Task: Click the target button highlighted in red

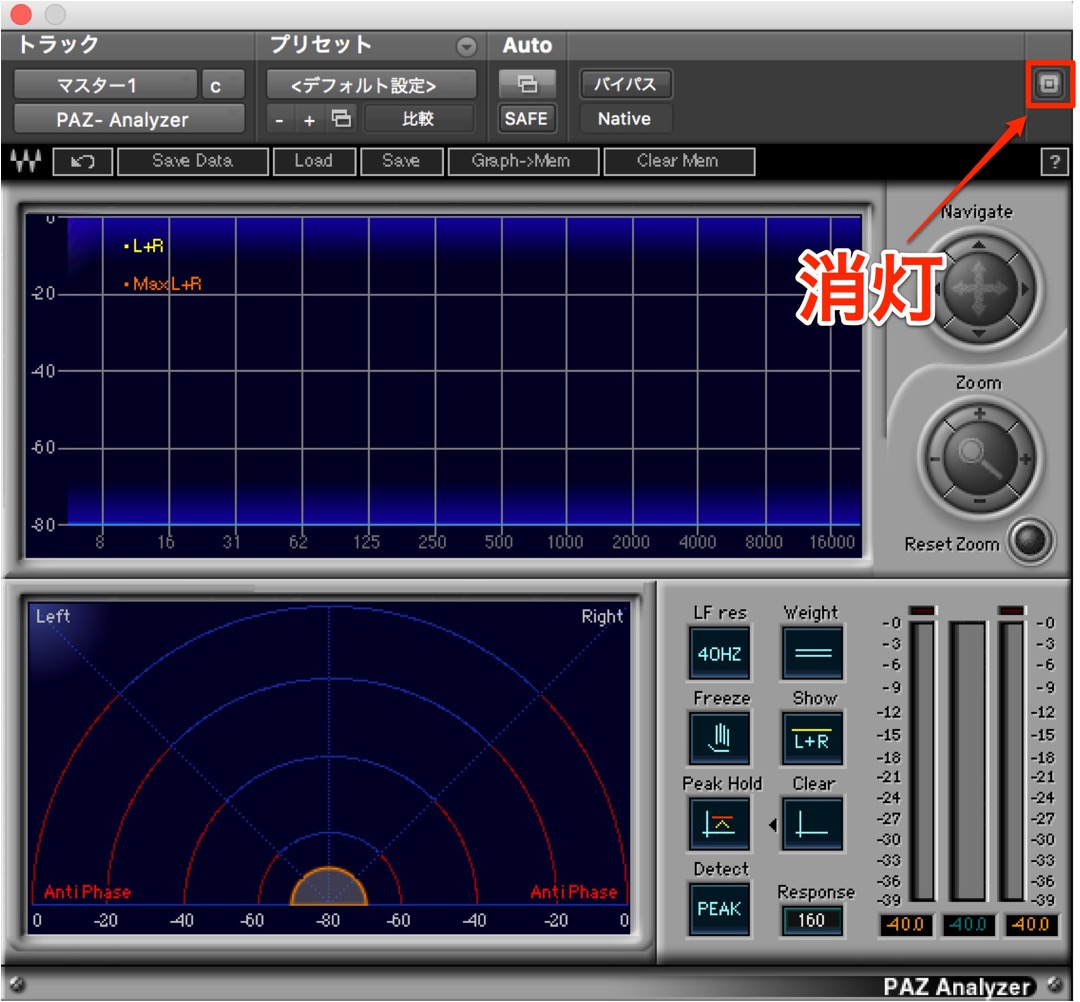Action: pos(1048,84)
